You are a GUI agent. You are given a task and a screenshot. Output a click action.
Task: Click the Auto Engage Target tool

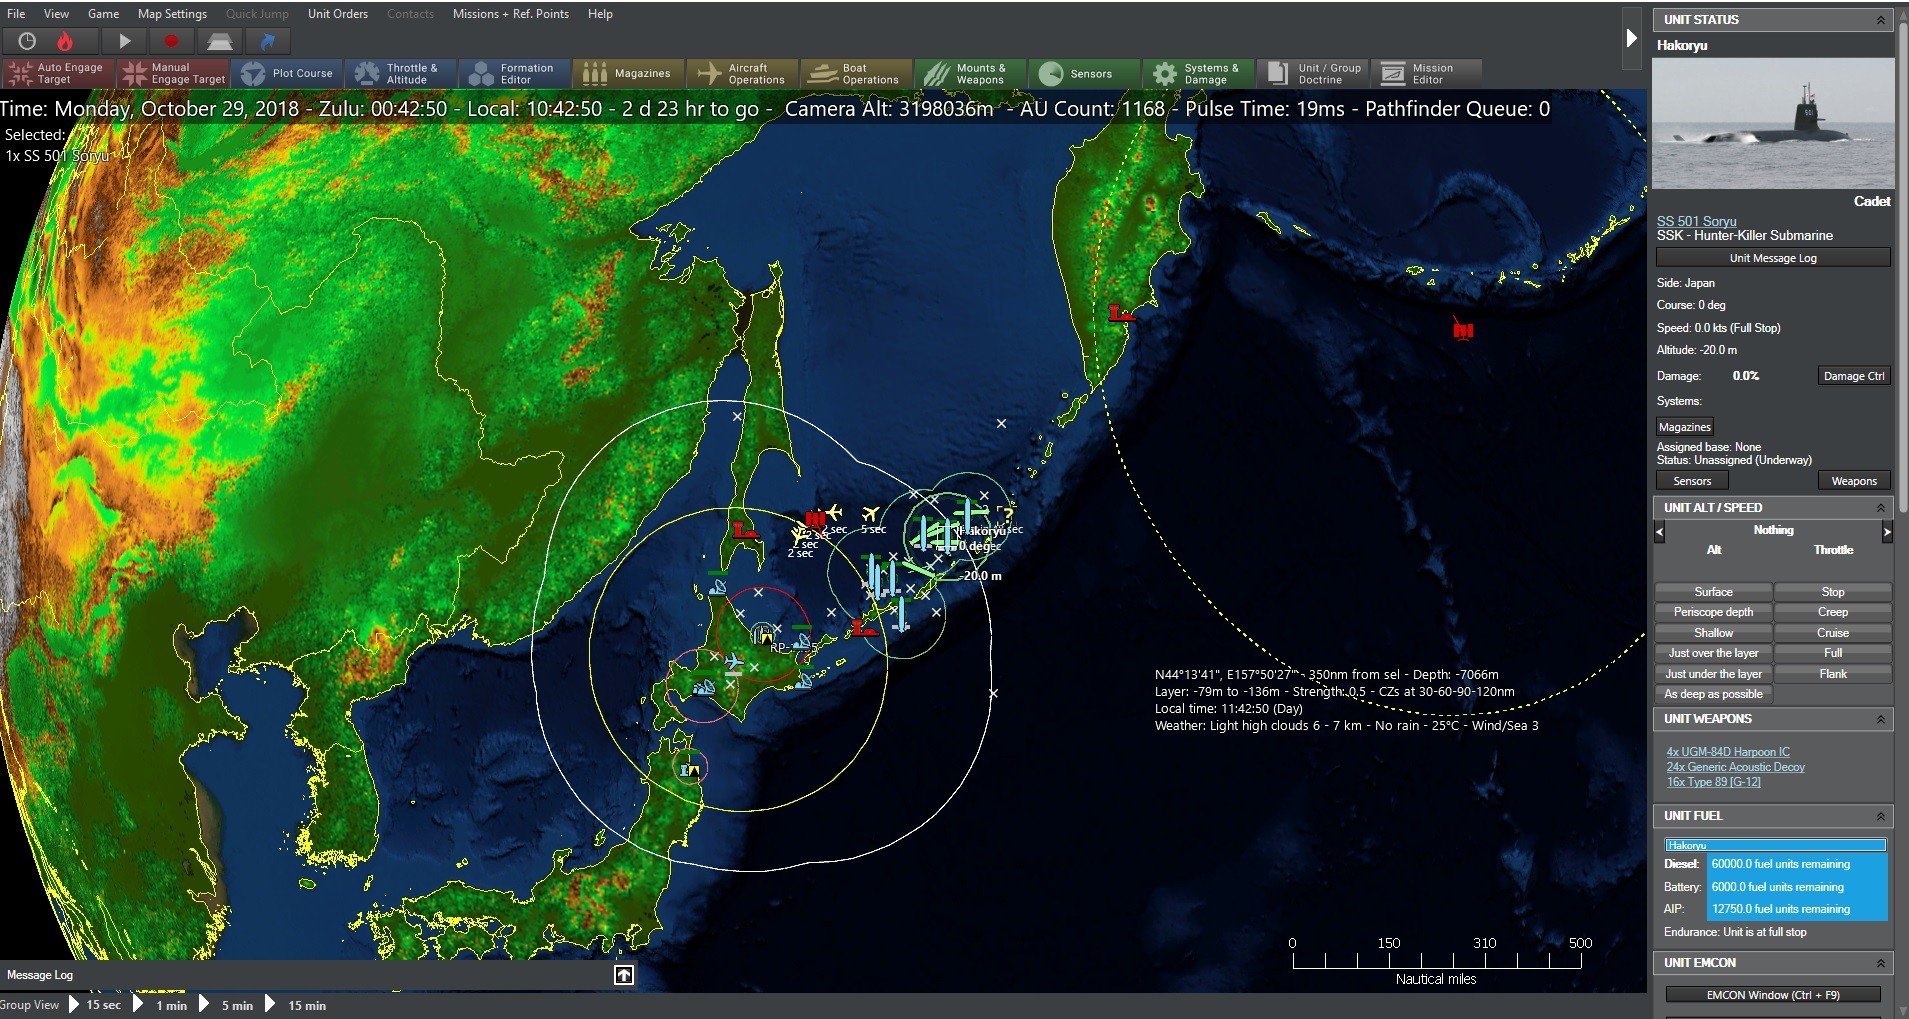(57, 73)
